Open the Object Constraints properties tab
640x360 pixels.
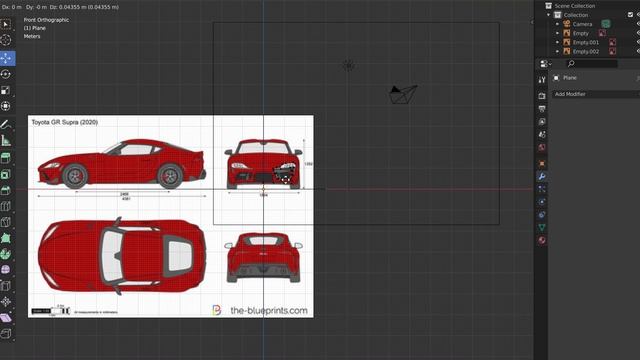542,214
